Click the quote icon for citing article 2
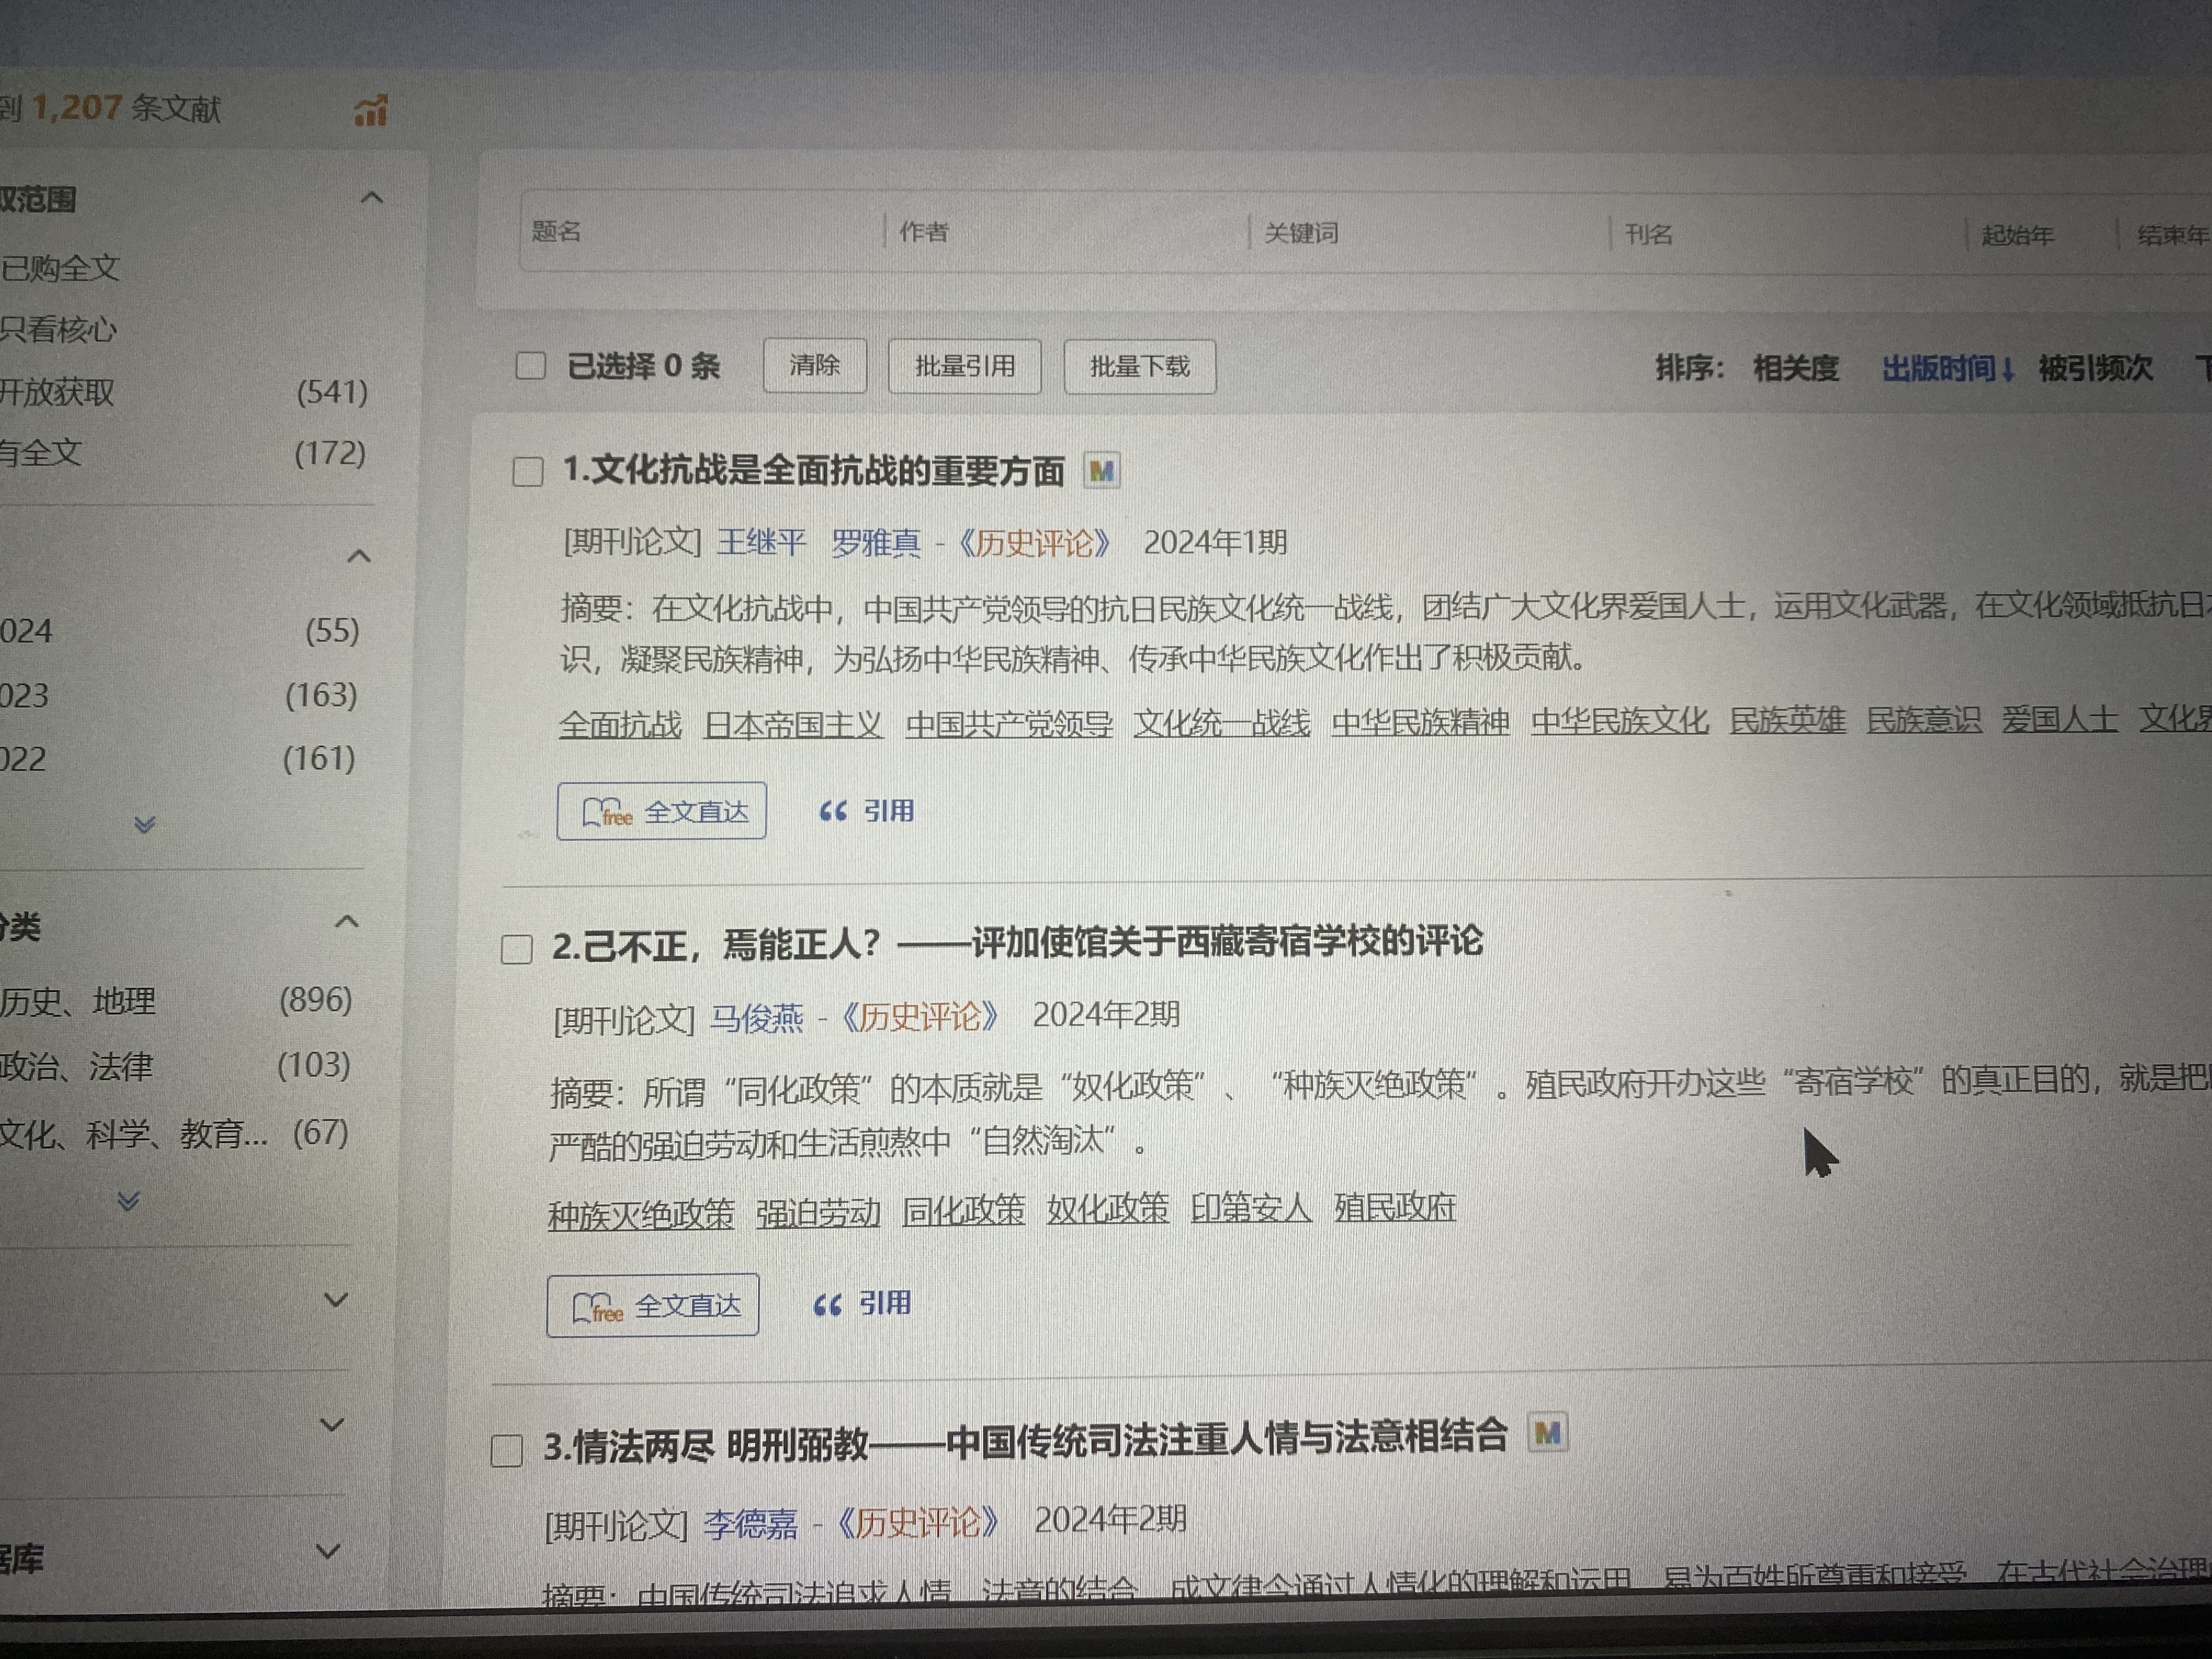This screenshot has width=2212, height=1659. 827,1305
